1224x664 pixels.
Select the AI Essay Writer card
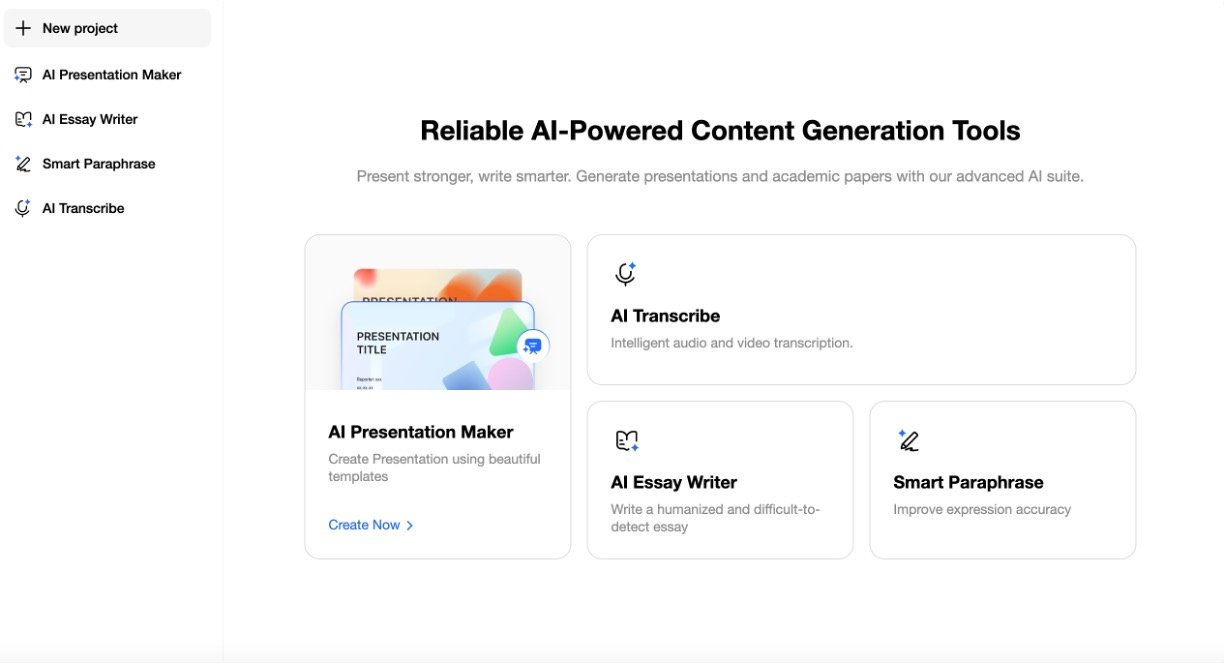pos(720,480)
